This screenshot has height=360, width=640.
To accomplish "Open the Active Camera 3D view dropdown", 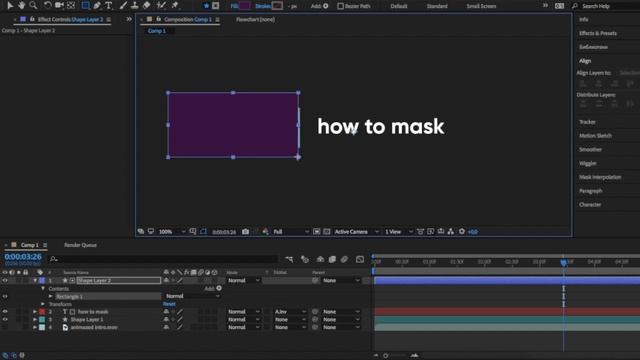I will coord(356,231).
